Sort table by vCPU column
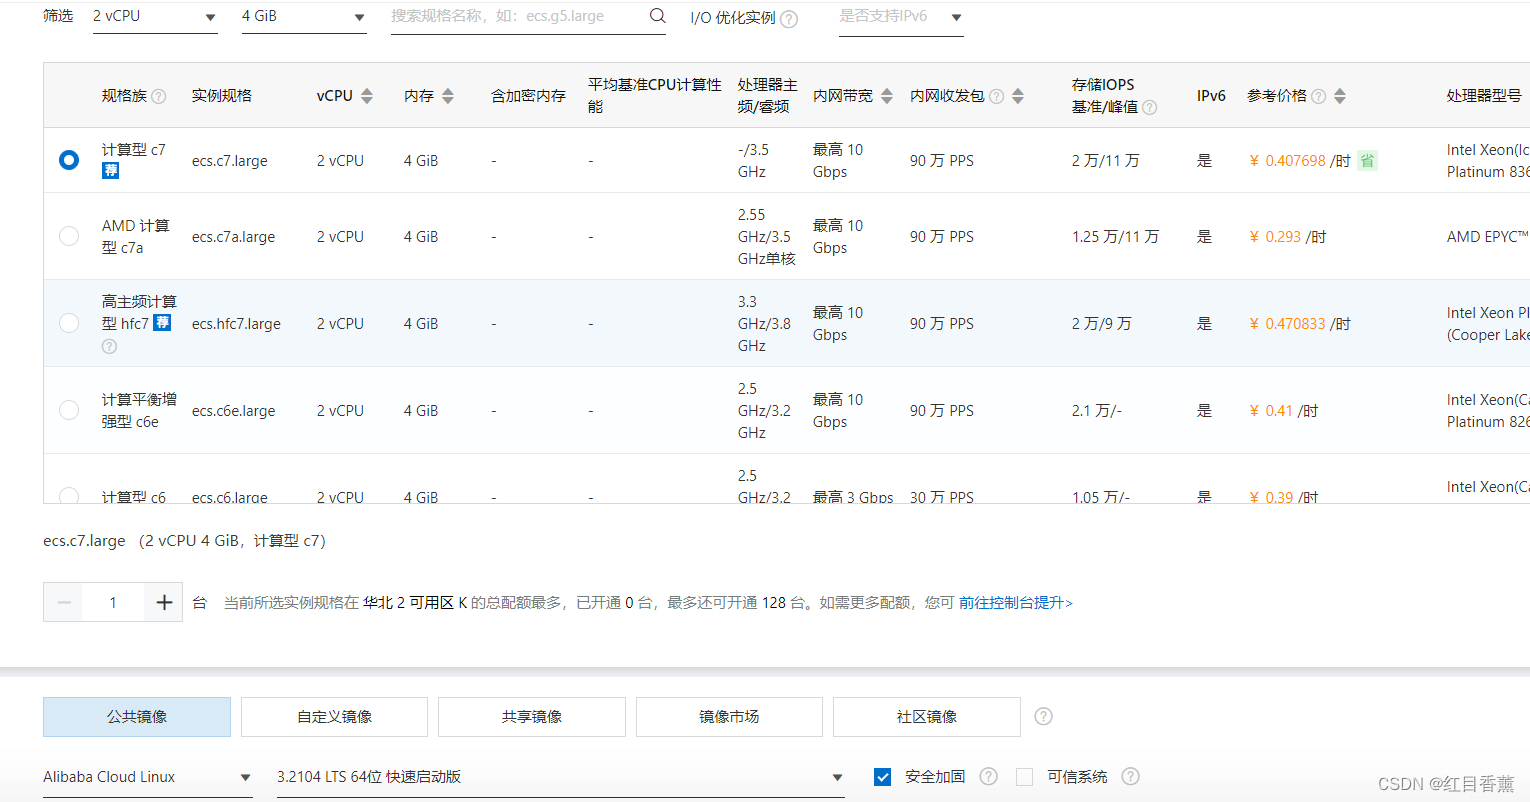 pyautogui.click(x=367, y=96)
